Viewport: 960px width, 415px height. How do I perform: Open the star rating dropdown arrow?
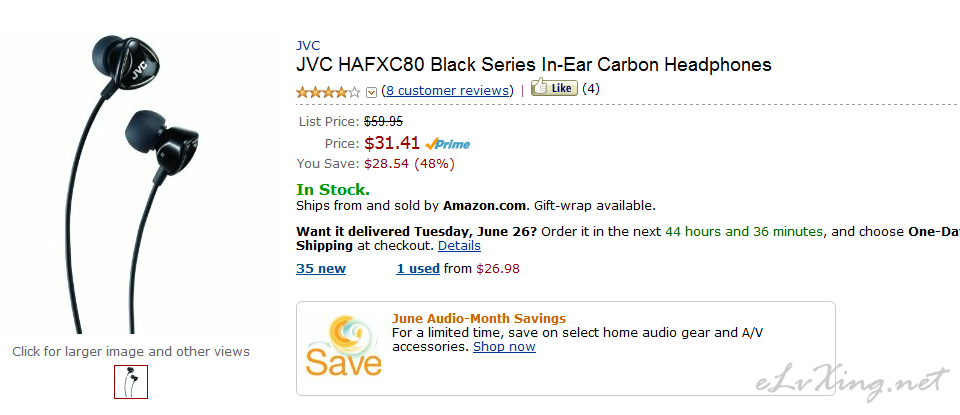[x=371, y=92]
